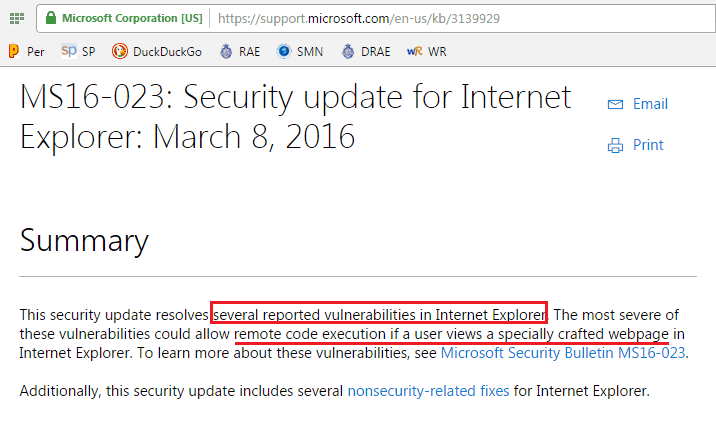Click the Print link text
716x427 pixels.
click(648, 145)
